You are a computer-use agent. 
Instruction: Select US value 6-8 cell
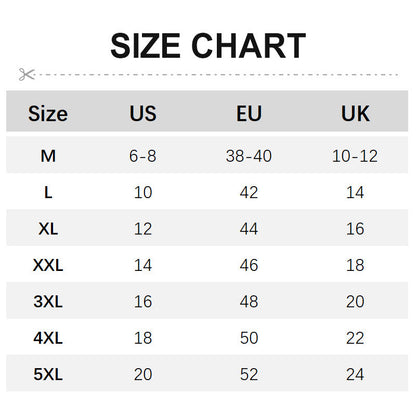(143, 156)
